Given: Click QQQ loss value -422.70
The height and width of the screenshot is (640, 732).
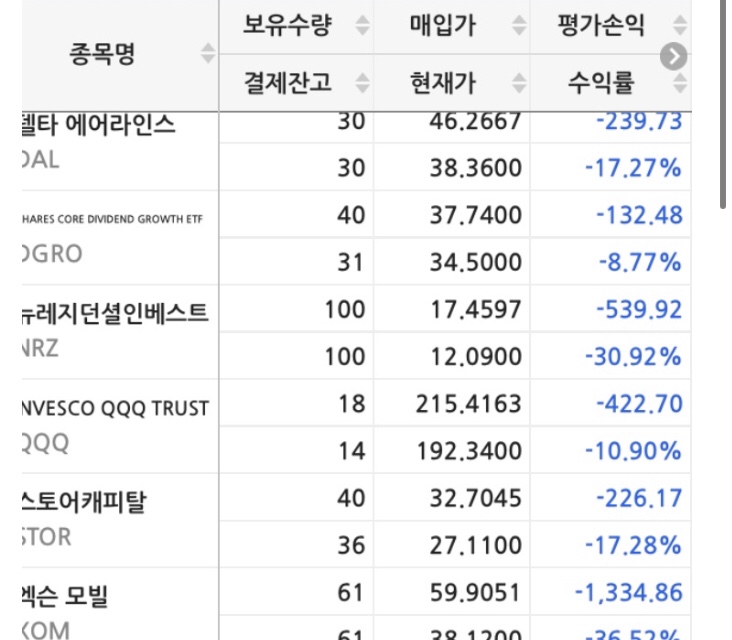Looking at the screenshot, I should [x=640, y=404].
